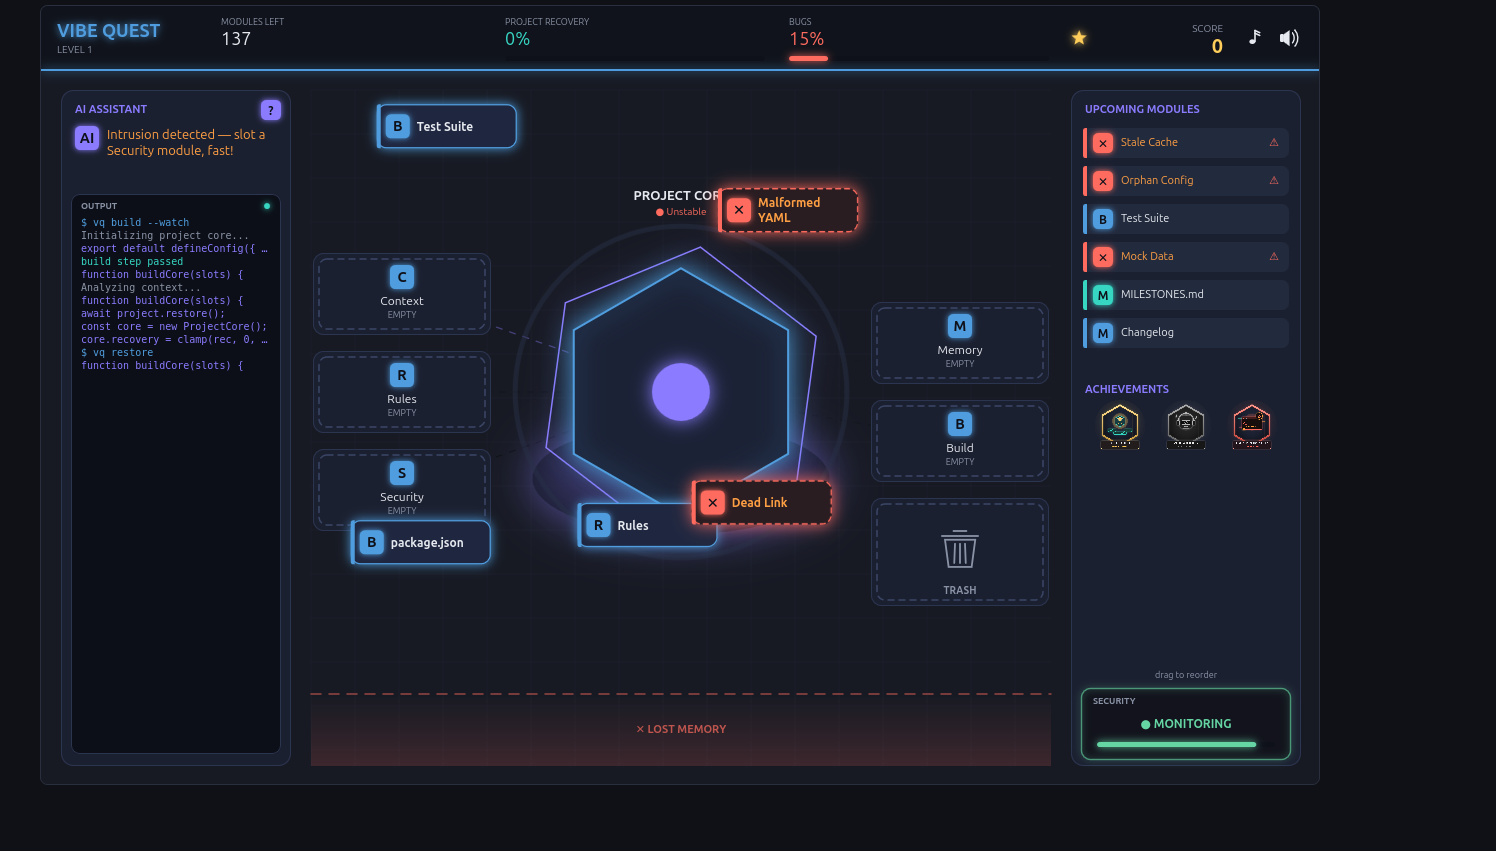Click the red bugs percentage bar
Image resolution: width=1496 pixels, height=851 pixels.
coord(808,58)
